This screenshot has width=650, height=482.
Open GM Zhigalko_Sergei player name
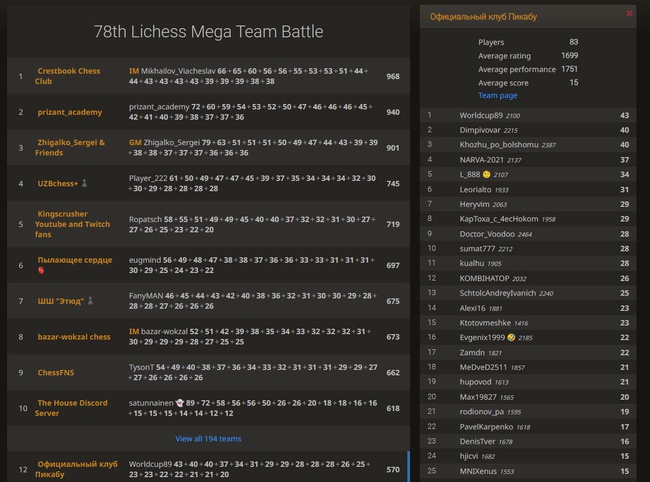click(x=164, y=142)
